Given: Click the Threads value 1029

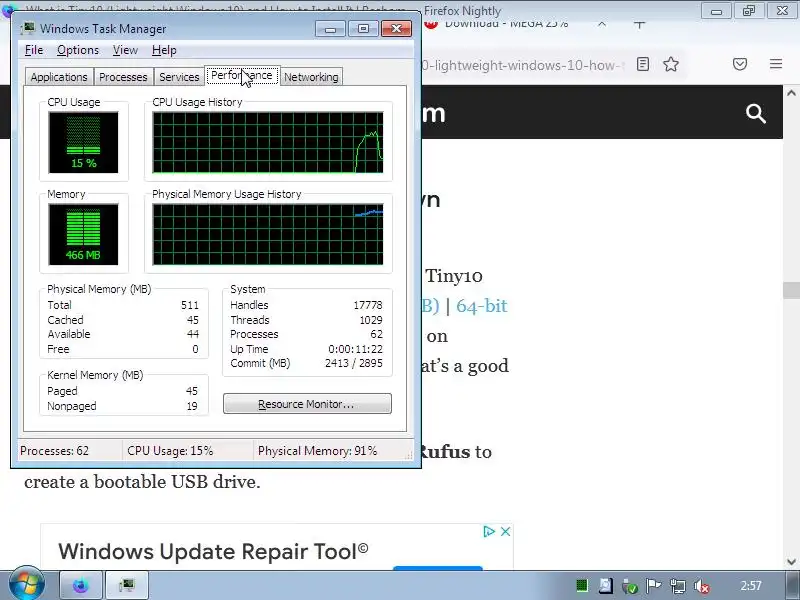Looking at the screenshot, I should point(370,320).
